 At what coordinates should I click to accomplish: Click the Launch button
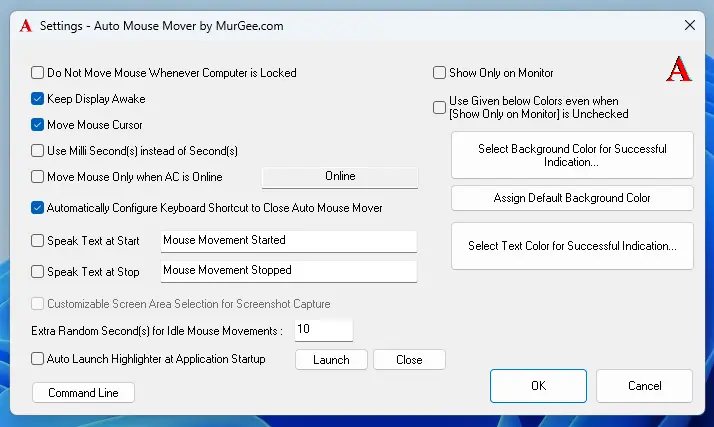pos(331,360)
